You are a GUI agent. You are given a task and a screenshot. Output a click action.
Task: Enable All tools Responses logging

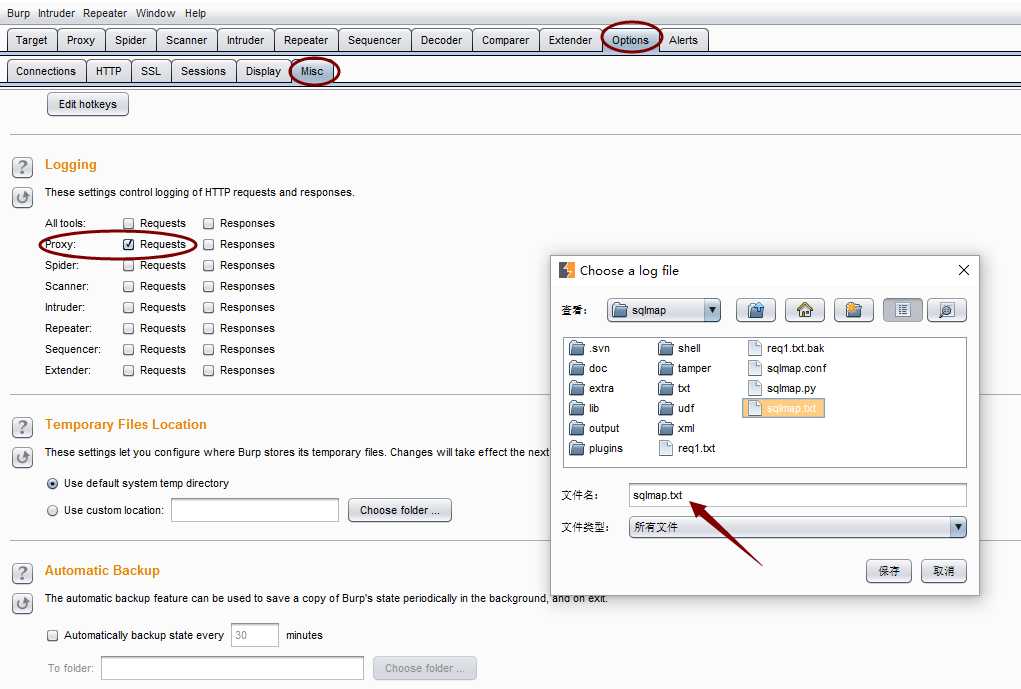[x=208, y=223]
